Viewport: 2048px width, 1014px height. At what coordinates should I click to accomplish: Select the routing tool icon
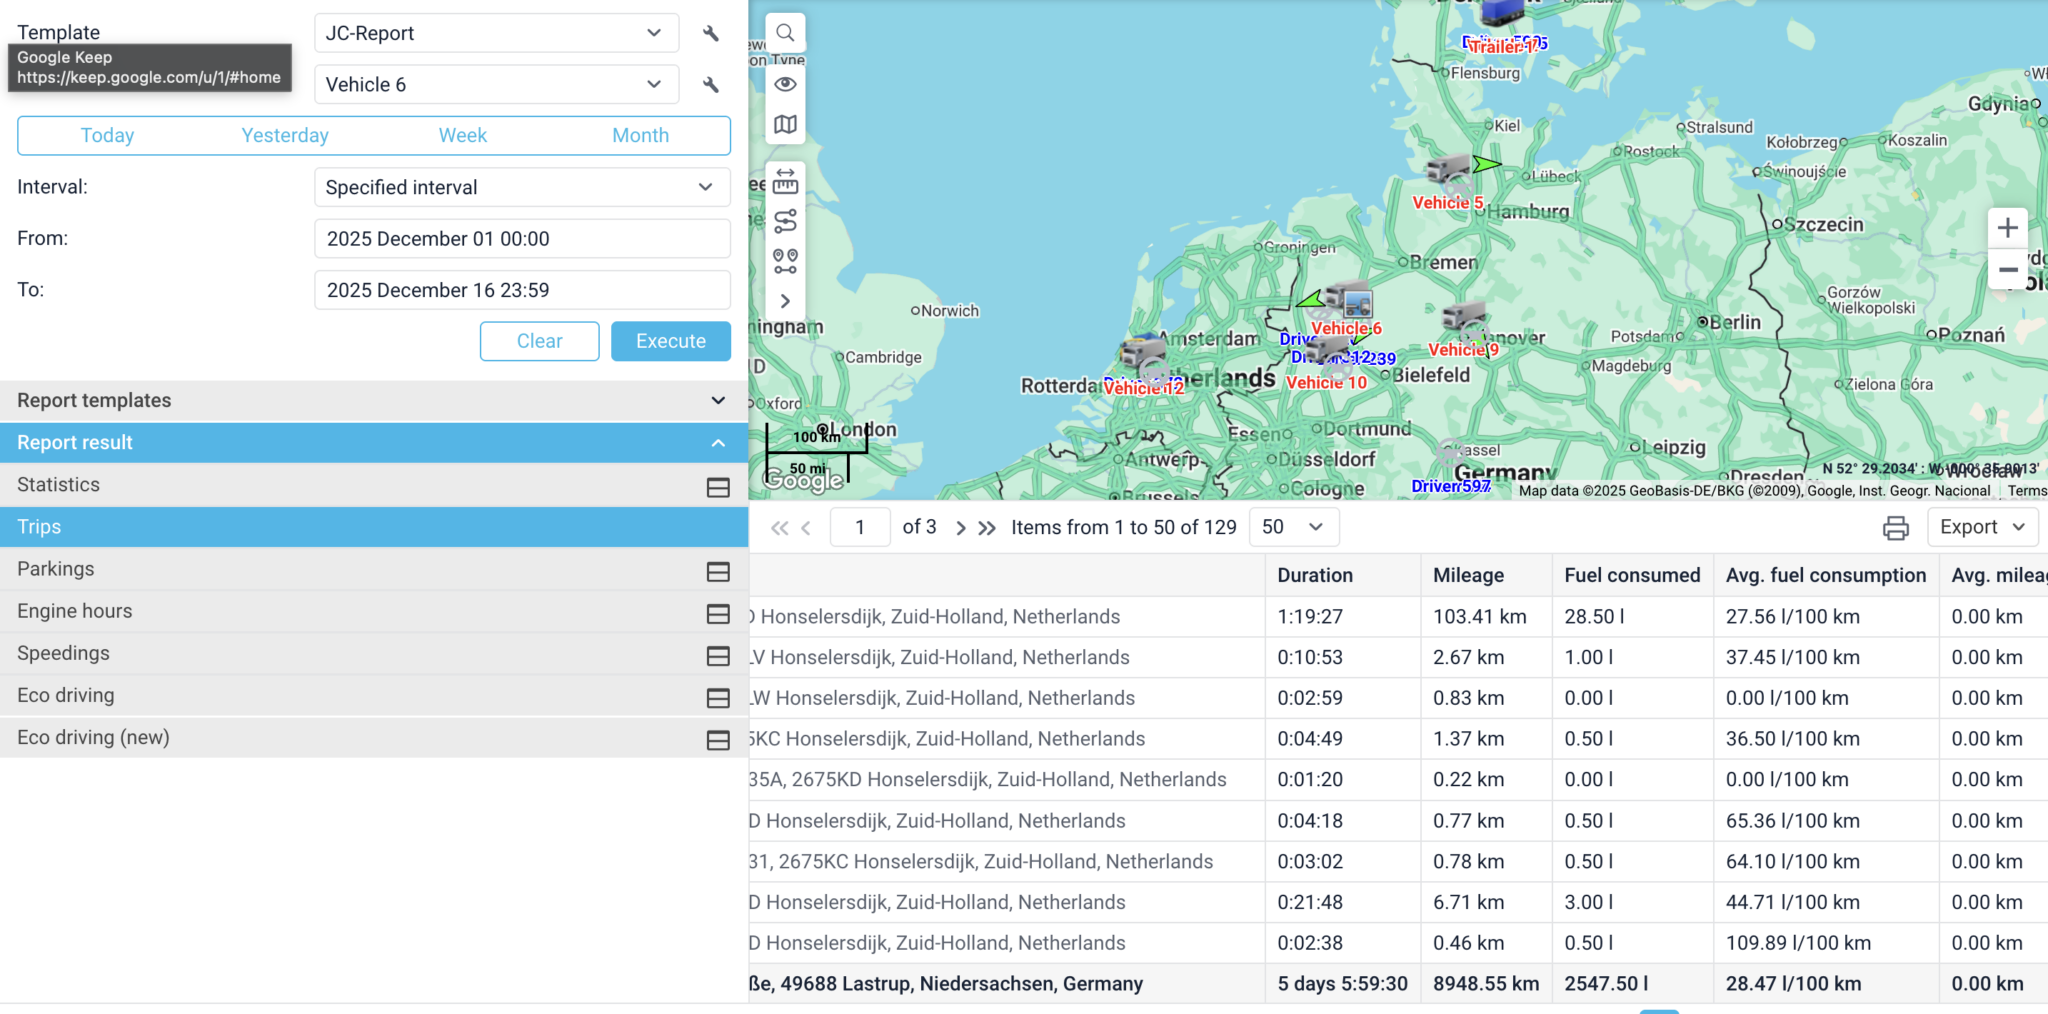click(786, 221)
